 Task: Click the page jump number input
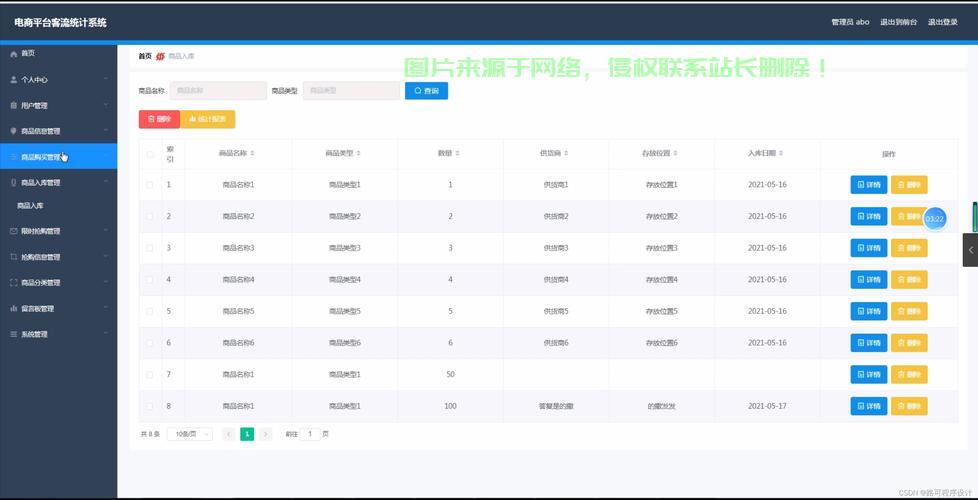(310, 434)
